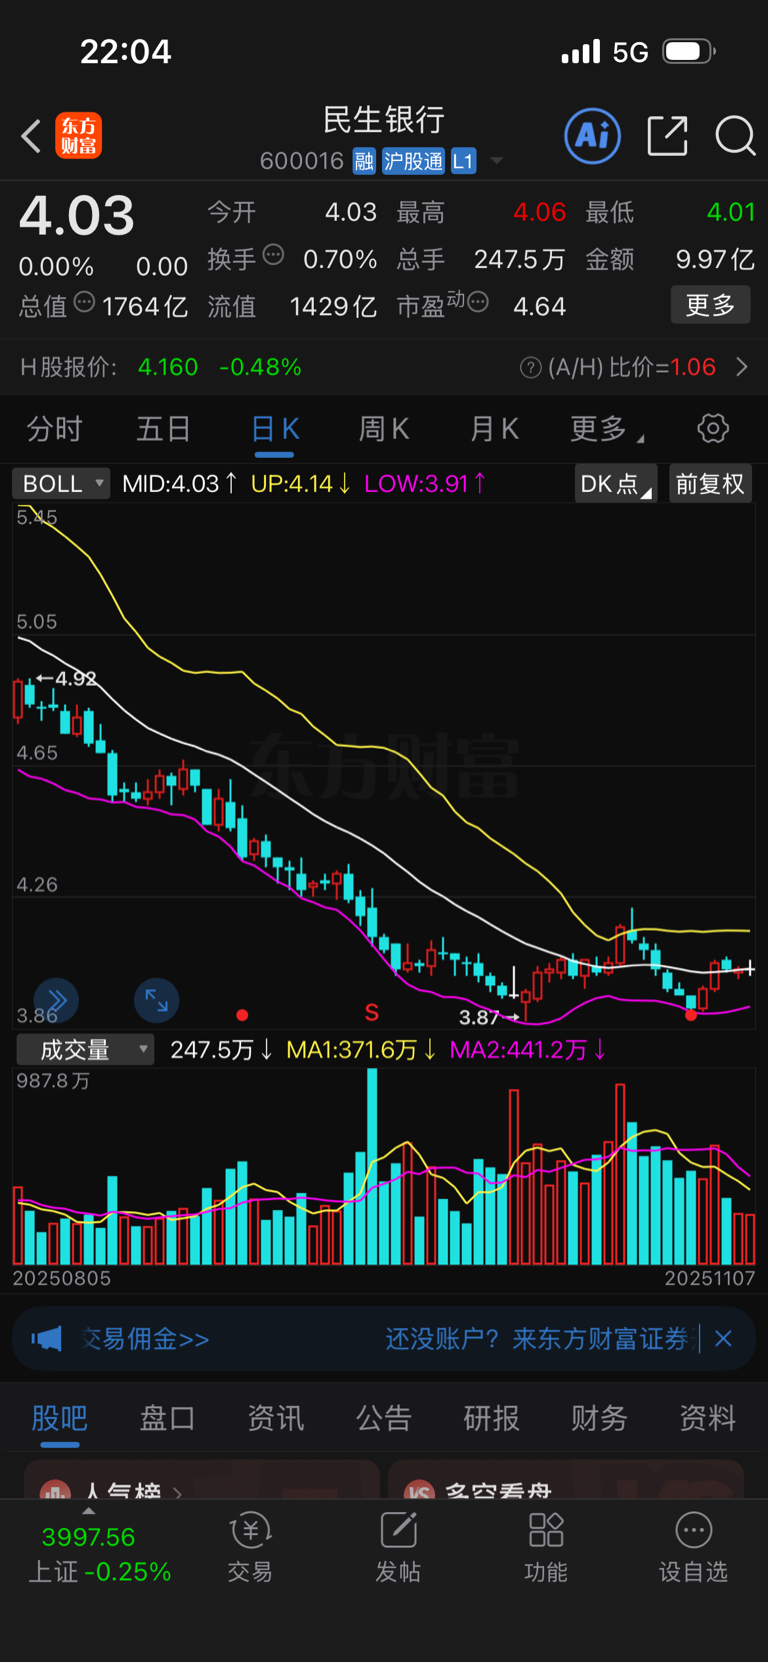The width and height of the screenshot is (768, 1663).
Task: Tap start date 20250805 label
Action: tap(62, 1278)
